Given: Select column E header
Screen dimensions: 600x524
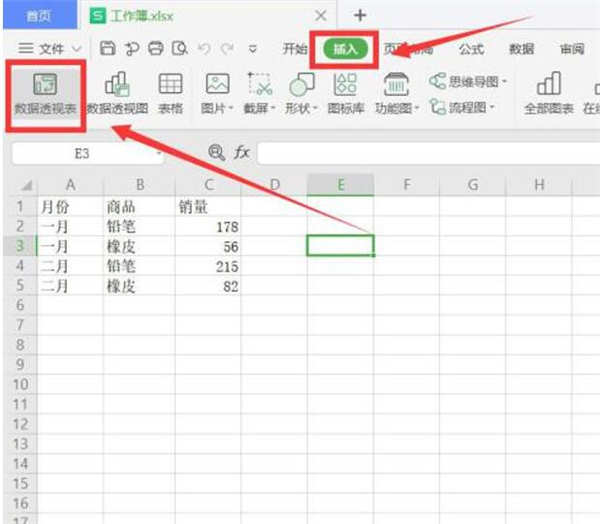Looking at the screenshot, I should (341, 185).
